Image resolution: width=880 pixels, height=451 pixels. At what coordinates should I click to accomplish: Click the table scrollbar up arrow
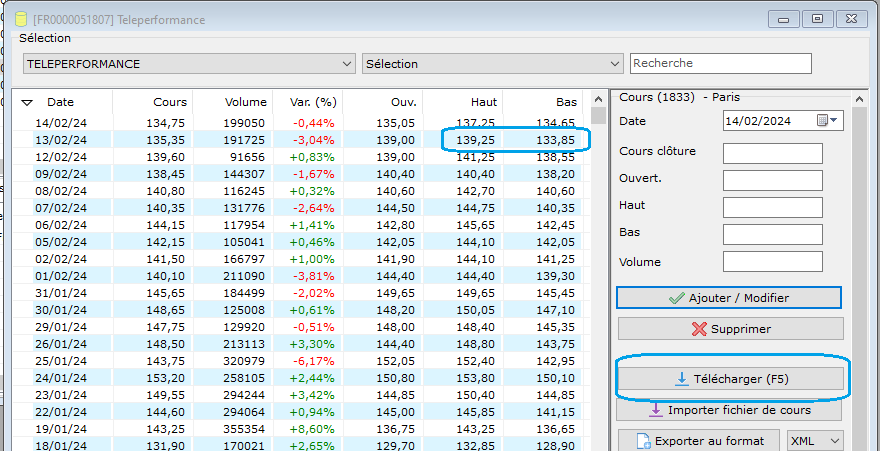click(x=599, y=99)
